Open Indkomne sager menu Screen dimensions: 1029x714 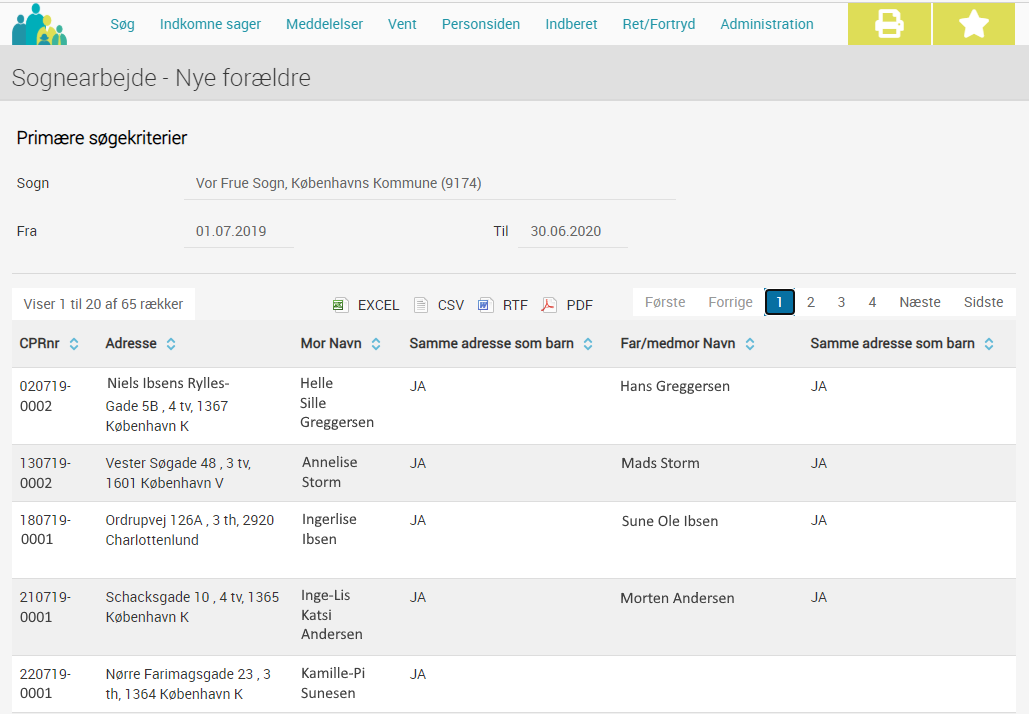(210, 24)
